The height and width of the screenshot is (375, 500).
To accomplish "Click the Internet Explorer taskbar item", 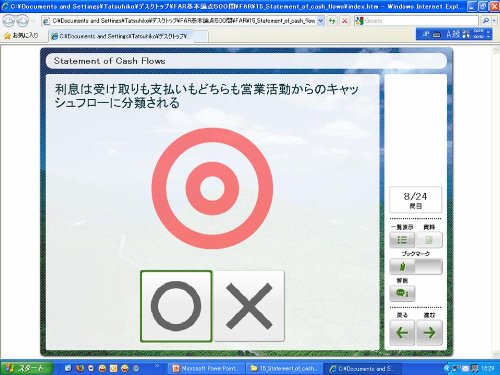I will tap(363, 368).
